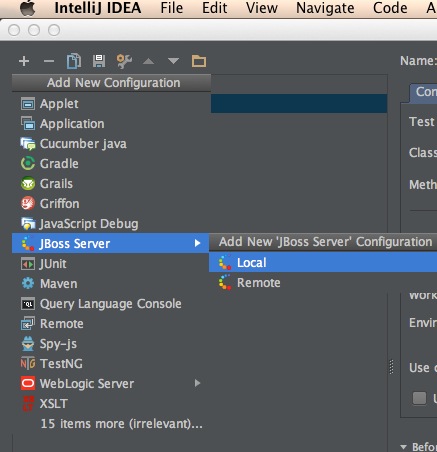Click the green Gradle icon

click(x=28, y=164)
